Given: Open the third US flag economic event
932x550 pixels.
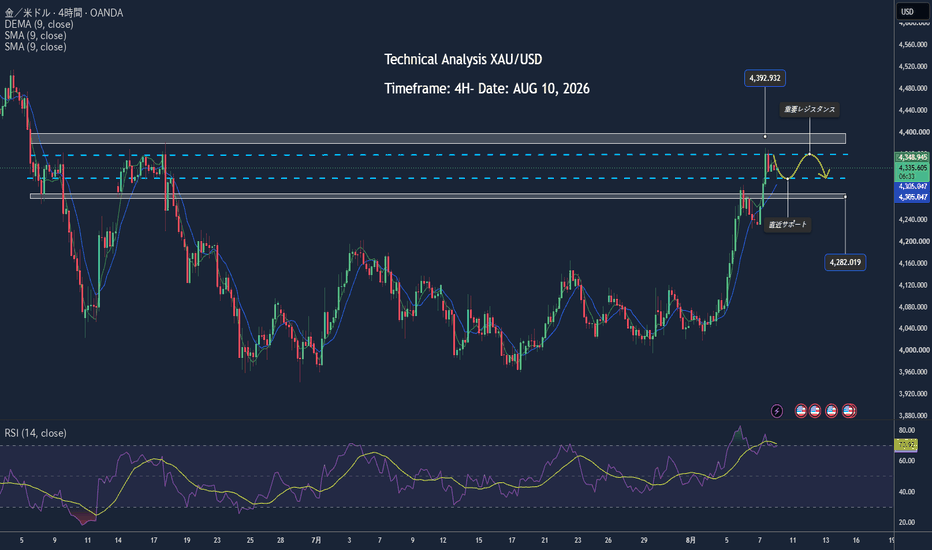Looking at the screenshot, I should click(832, 411).
